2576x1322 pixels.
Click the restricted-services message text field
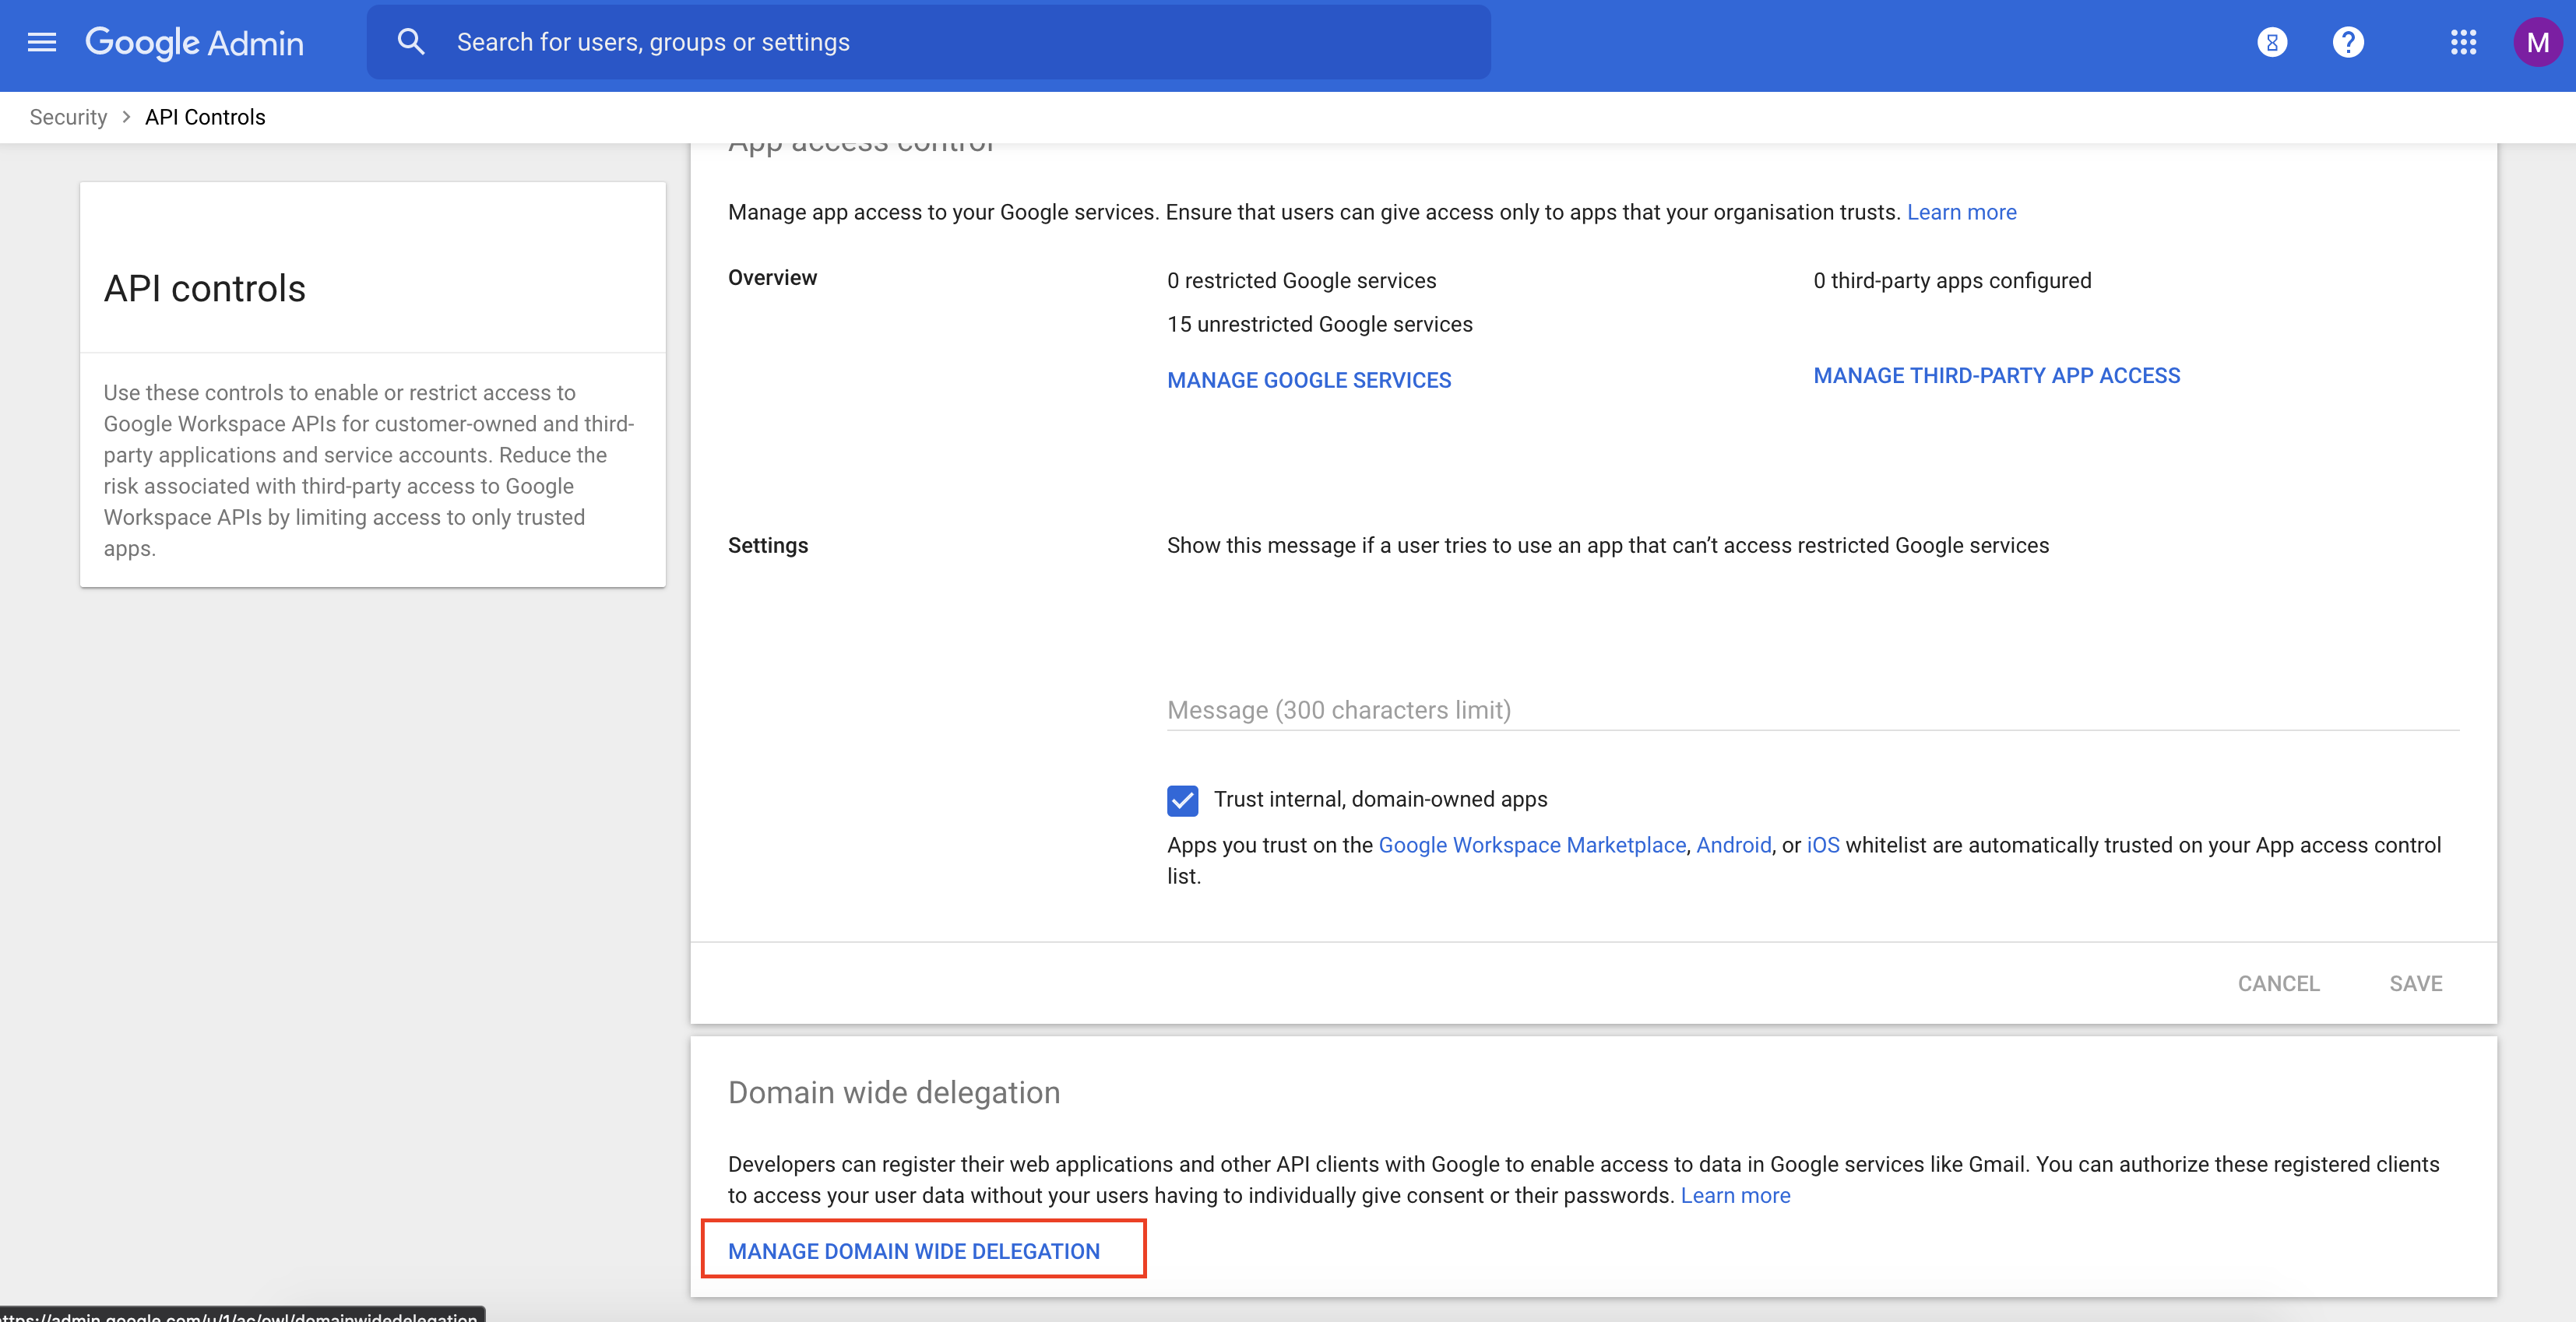click(x=1811, y=710)
